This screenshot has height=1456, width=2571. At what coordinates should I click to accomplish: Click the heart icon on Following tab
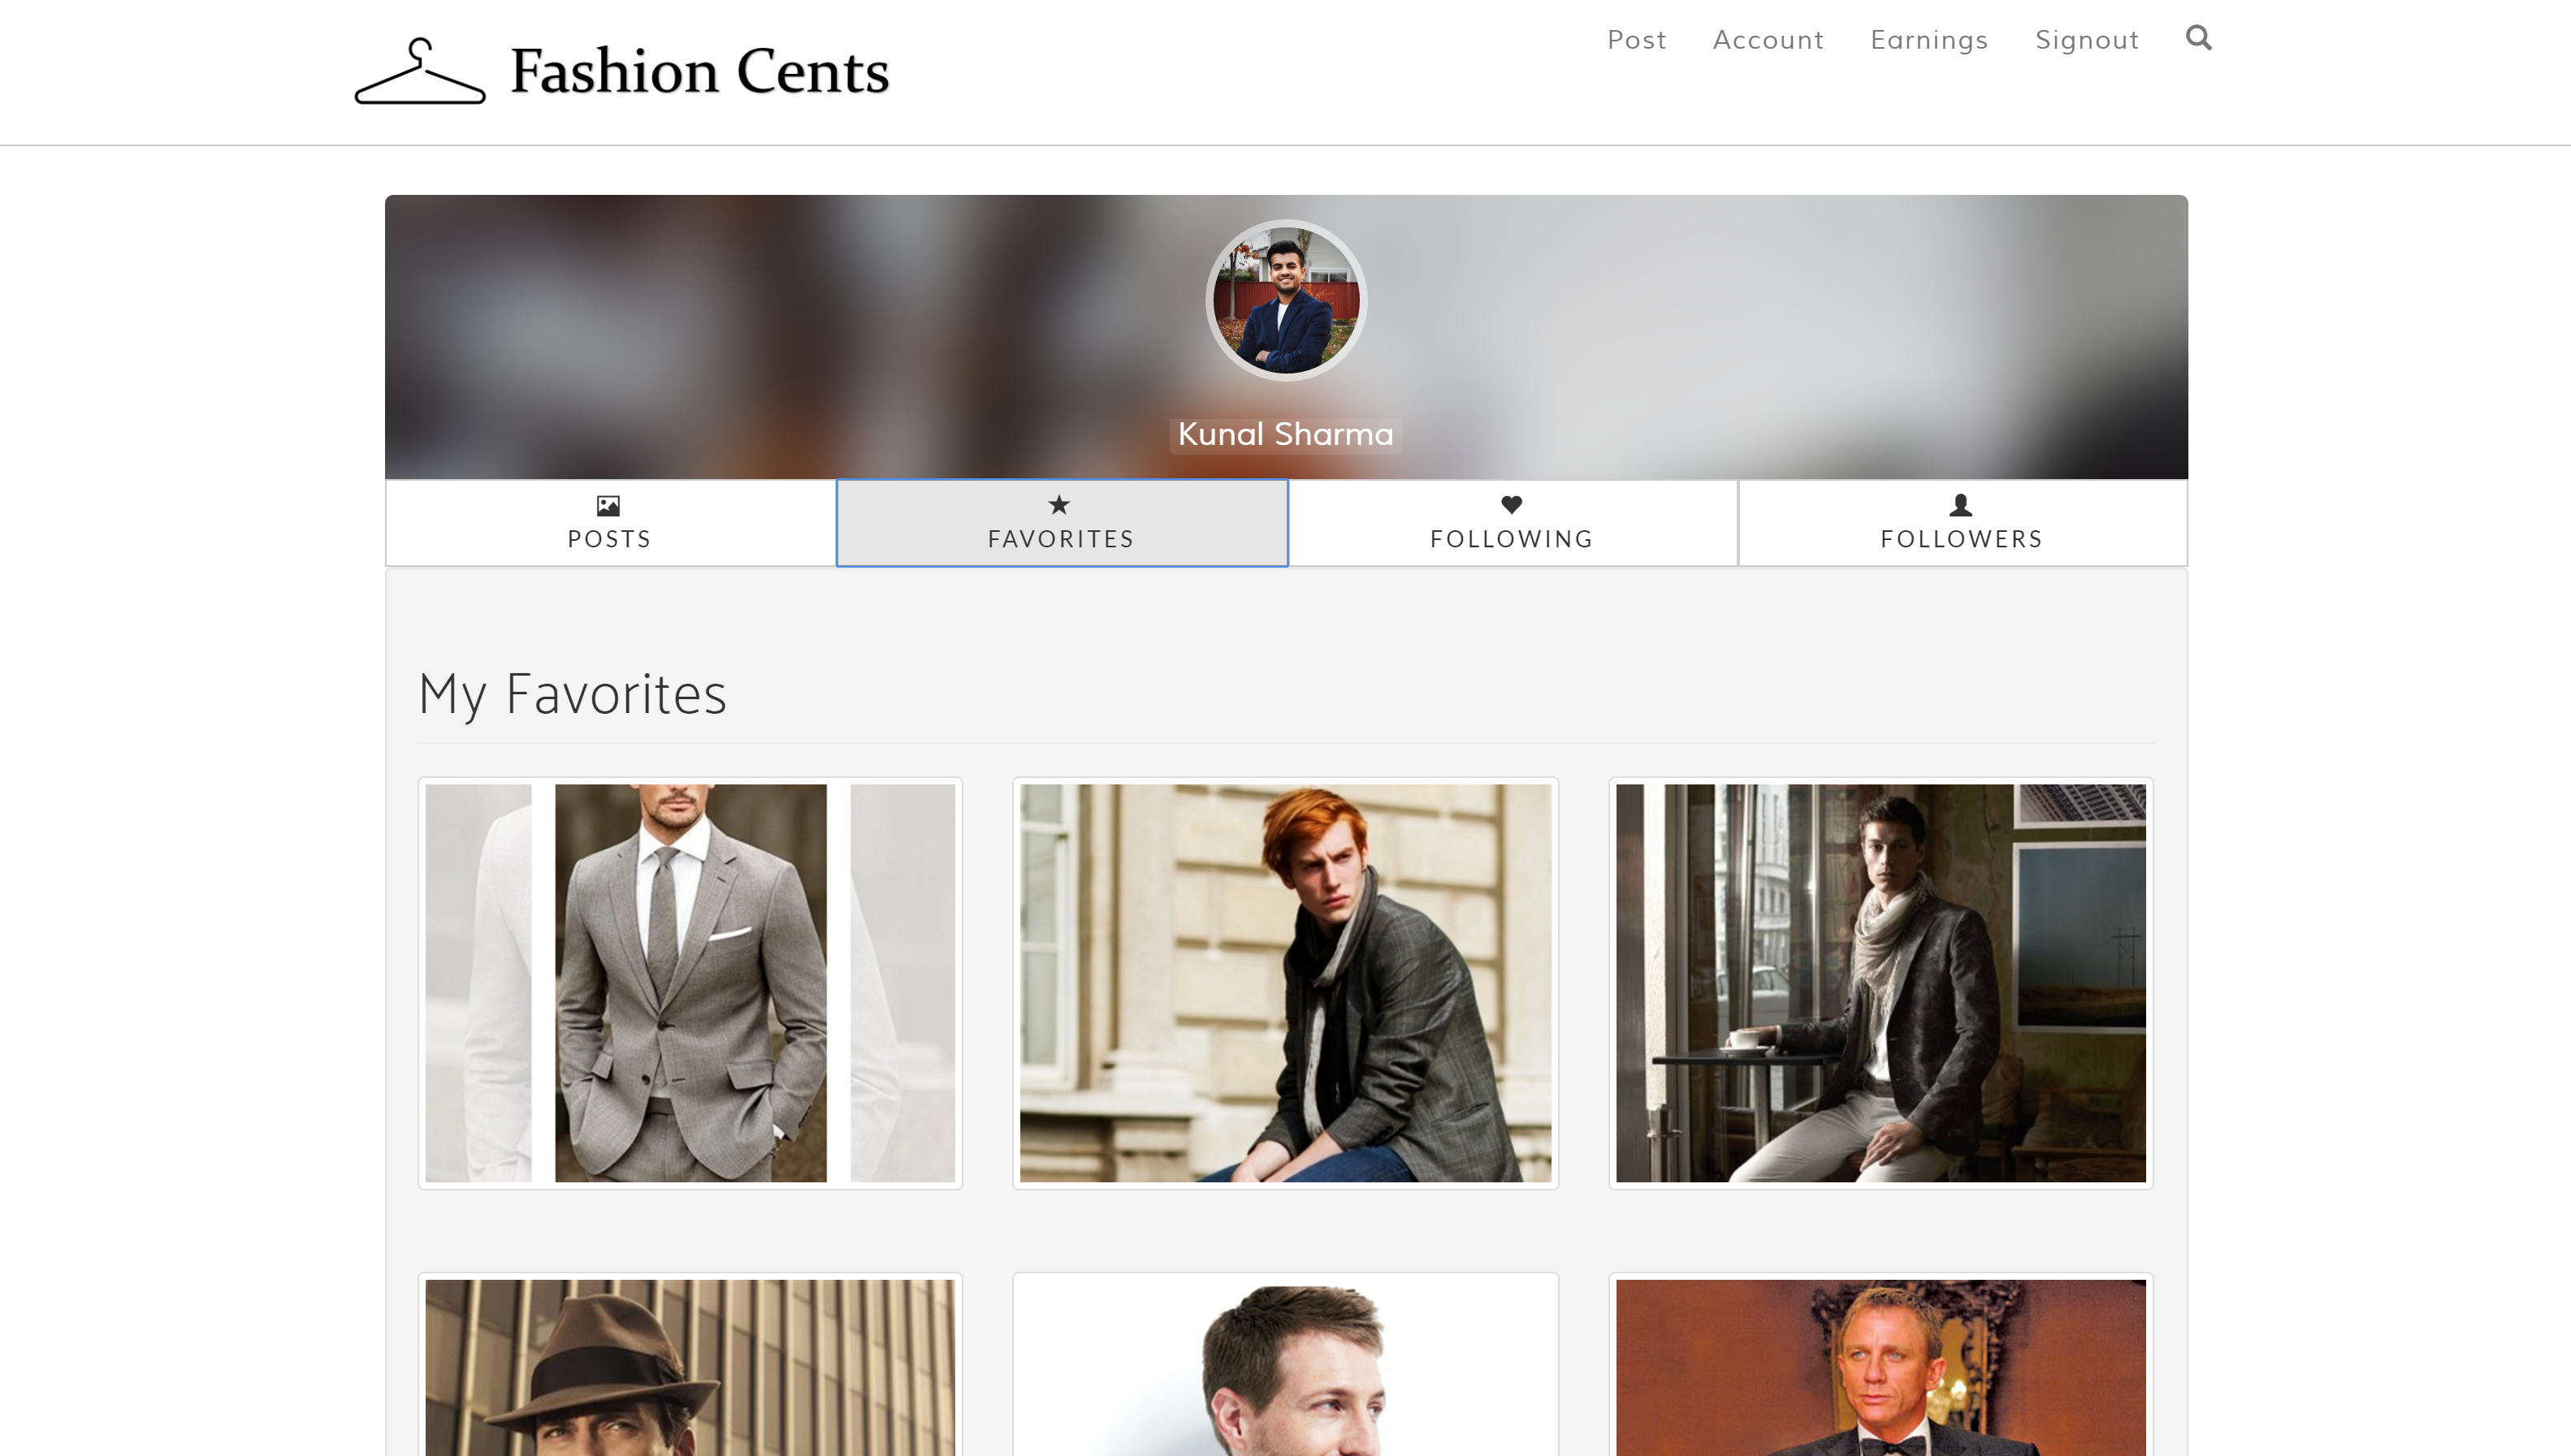point(1511,505)
